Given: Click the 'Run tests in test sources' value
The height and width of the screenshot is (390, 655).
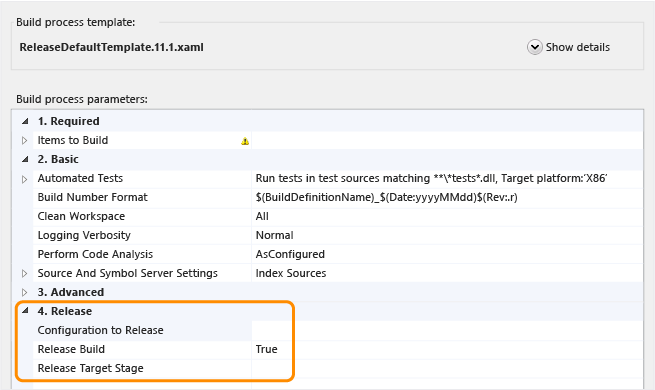Looking at the screenshot, I should [x=431, y=178].
